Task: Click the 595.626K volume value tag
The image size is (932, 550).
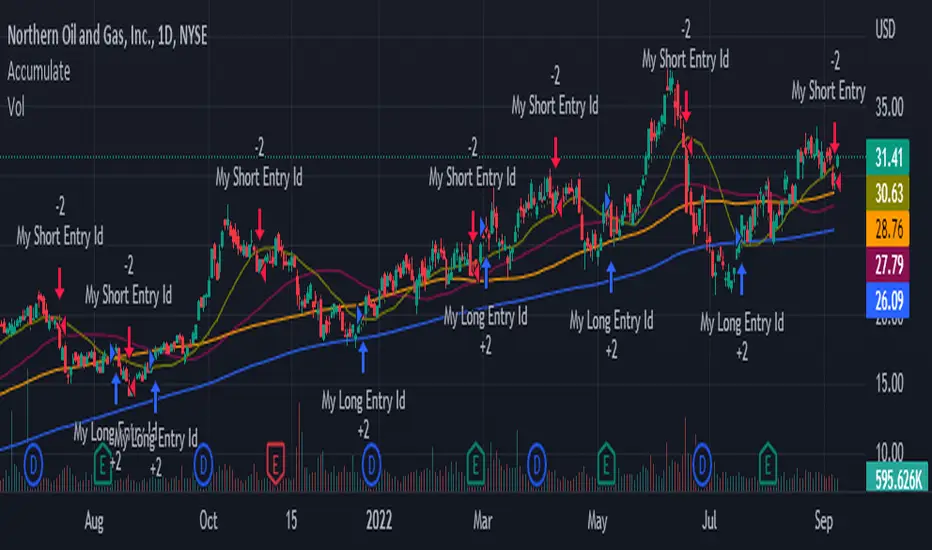Action: (898, 477)
